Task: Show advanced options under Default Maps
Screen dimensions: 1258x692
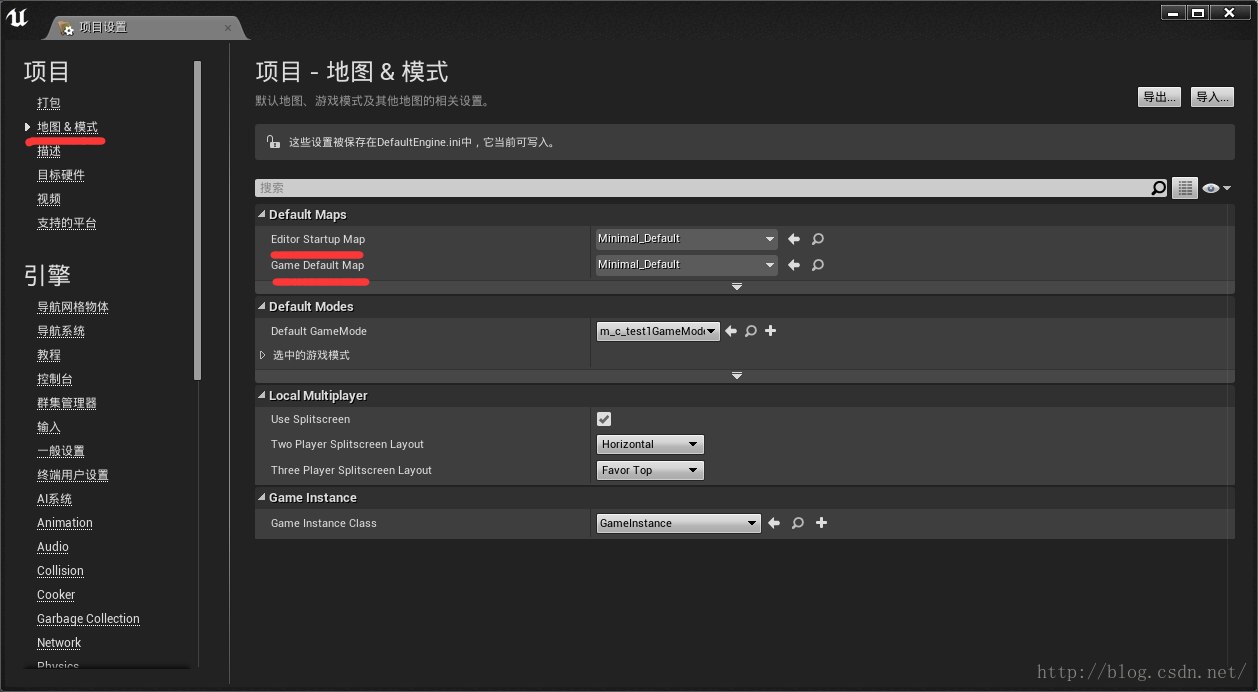Action: [x=737, y=287]
